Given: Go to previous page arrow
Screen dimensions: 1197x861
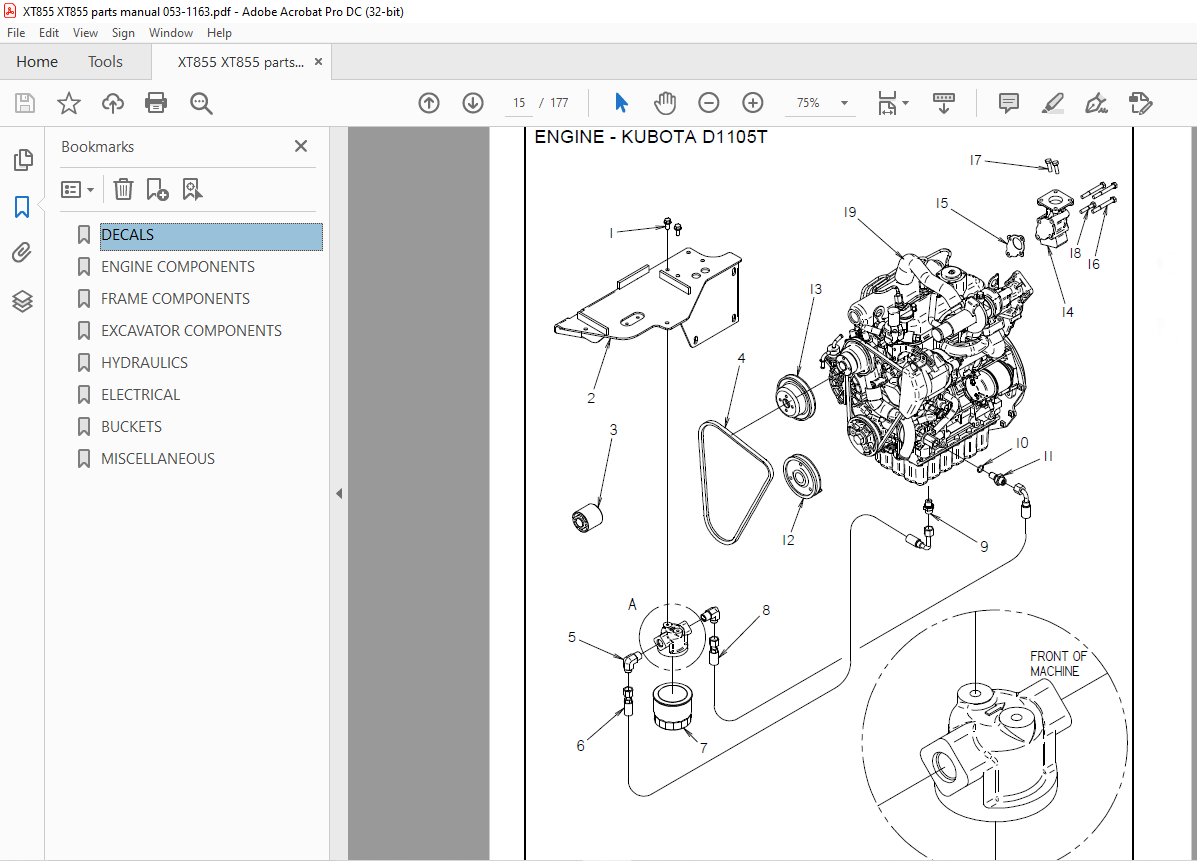Looking at the screenshot, I should (x=429, y=103).
